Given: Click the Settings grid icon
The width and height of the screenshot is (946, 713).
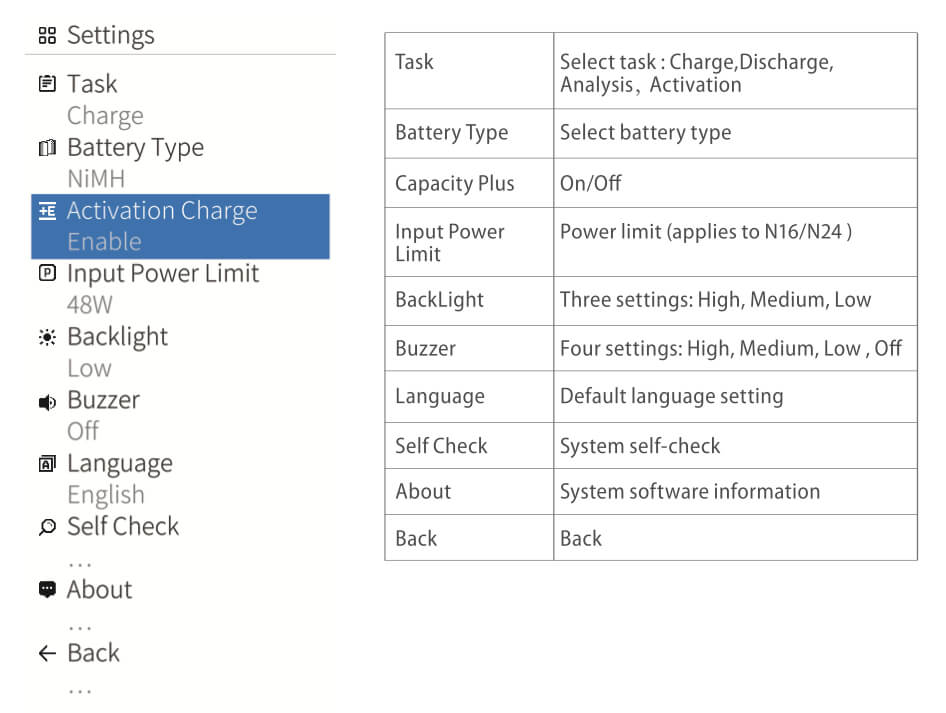Looking at the screenshot, I should tap(46, 36).
